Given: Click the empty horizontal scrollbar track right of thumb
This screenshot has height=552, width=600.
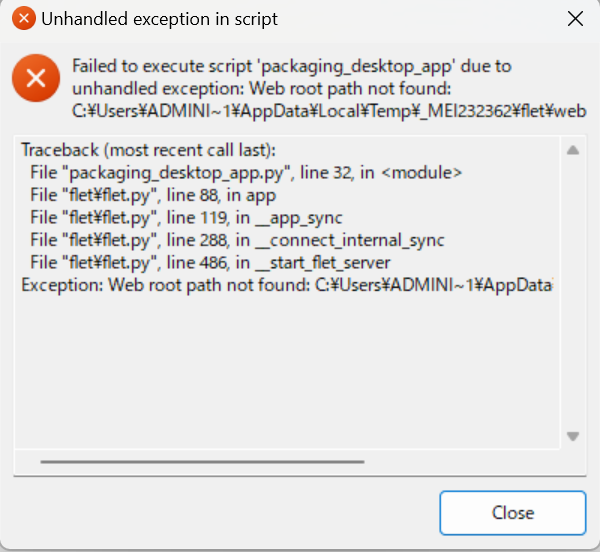Looking at the screenshot, I should click(460, 461).
